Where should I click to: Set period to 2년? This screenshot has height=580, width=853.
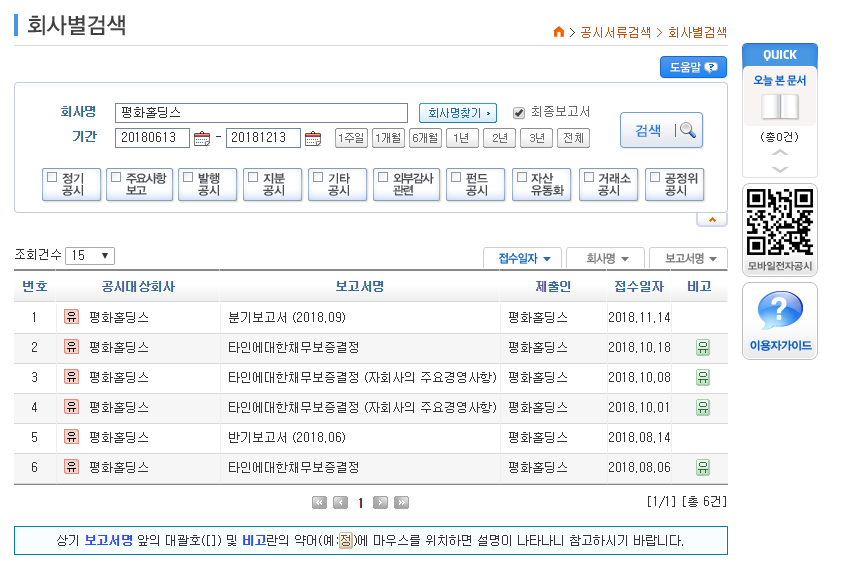click(499, 138)
